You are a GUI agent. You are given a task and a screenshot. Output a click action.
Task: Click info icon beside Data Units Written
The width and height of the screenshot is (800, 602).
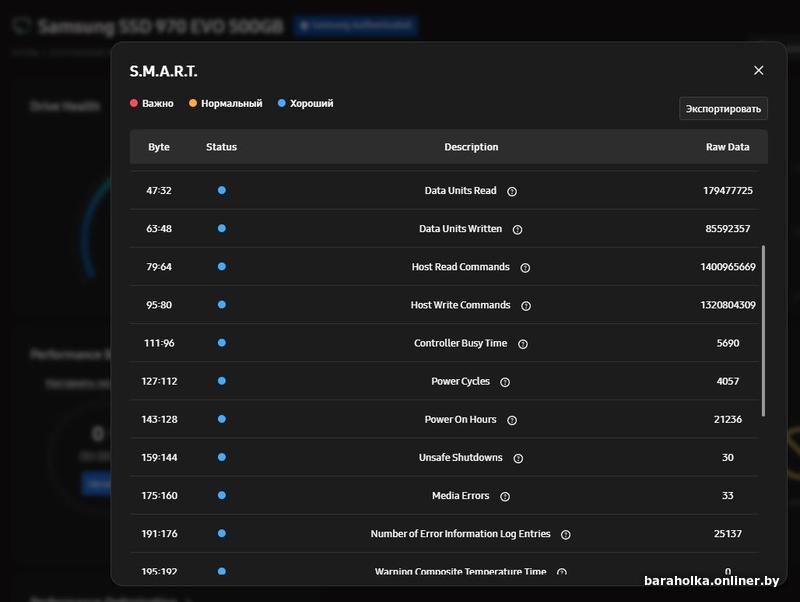point(517,229)
